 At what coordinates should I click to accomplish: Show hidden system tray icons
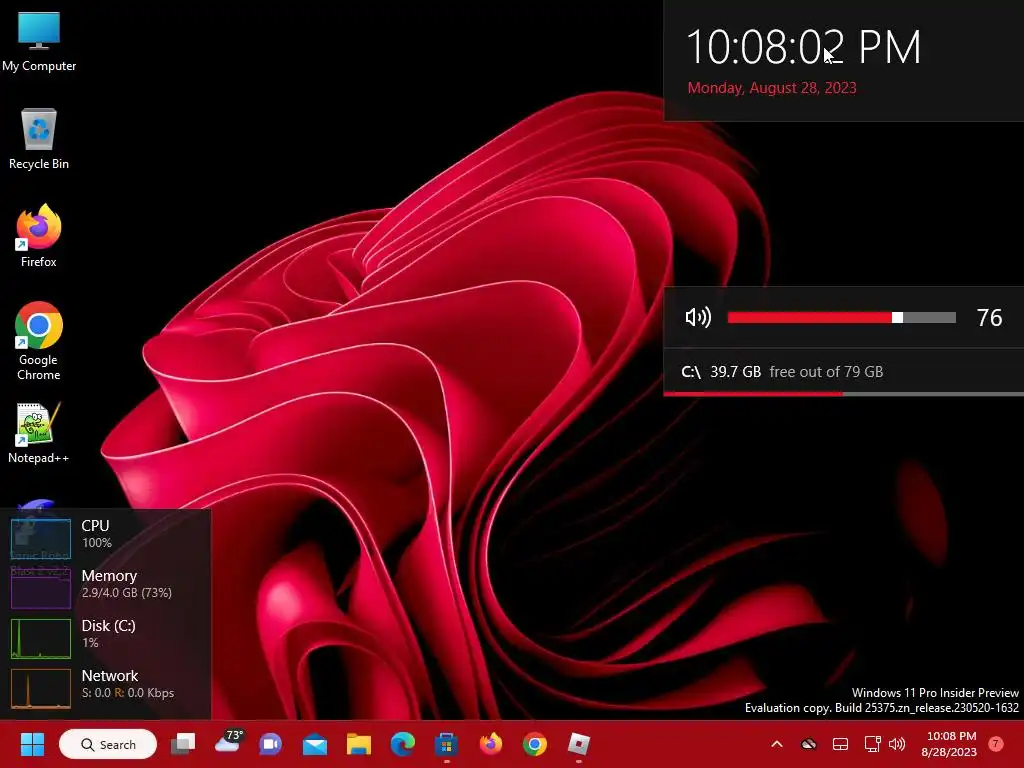pos(776,744)
